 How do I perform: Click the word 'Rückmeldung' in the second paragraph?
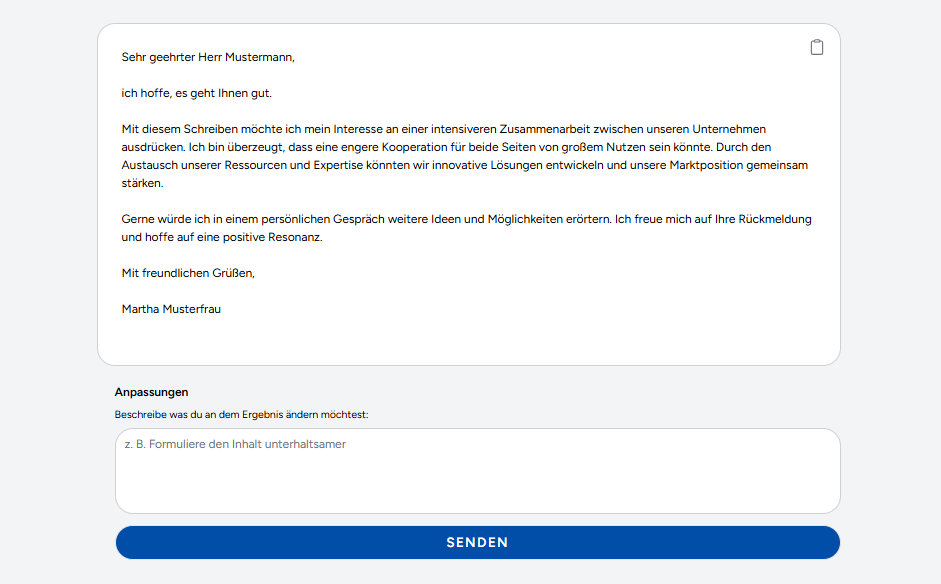(775, 219)
